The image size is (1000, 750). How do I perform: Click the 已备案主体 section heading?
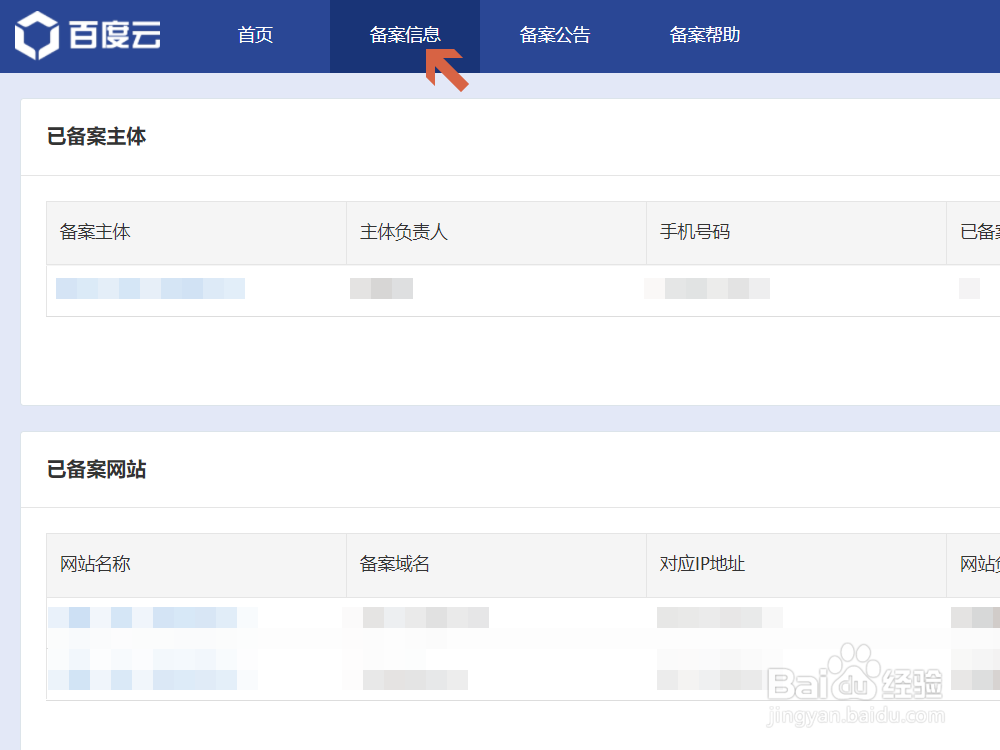coord(95,137)
